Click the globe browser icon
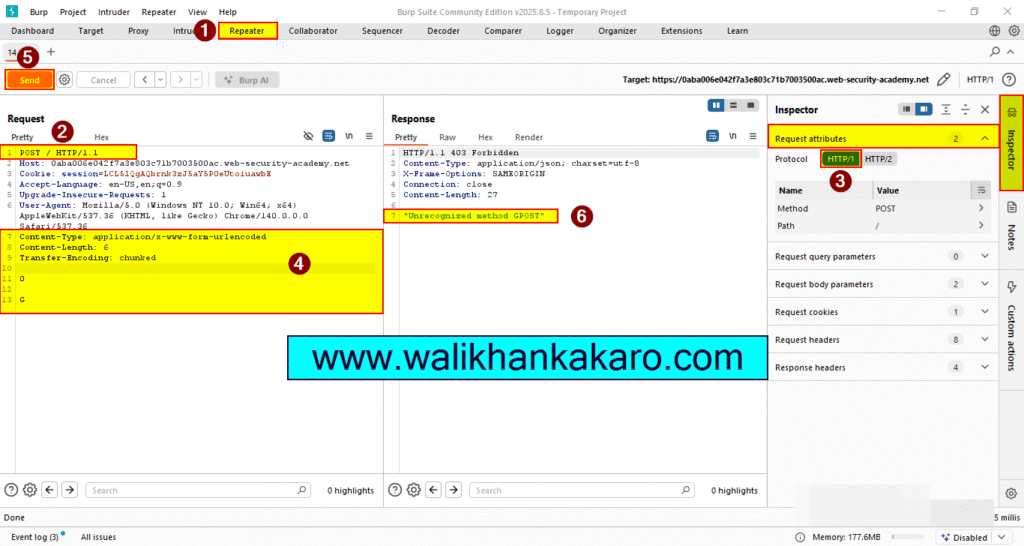 tap(994, 31)
